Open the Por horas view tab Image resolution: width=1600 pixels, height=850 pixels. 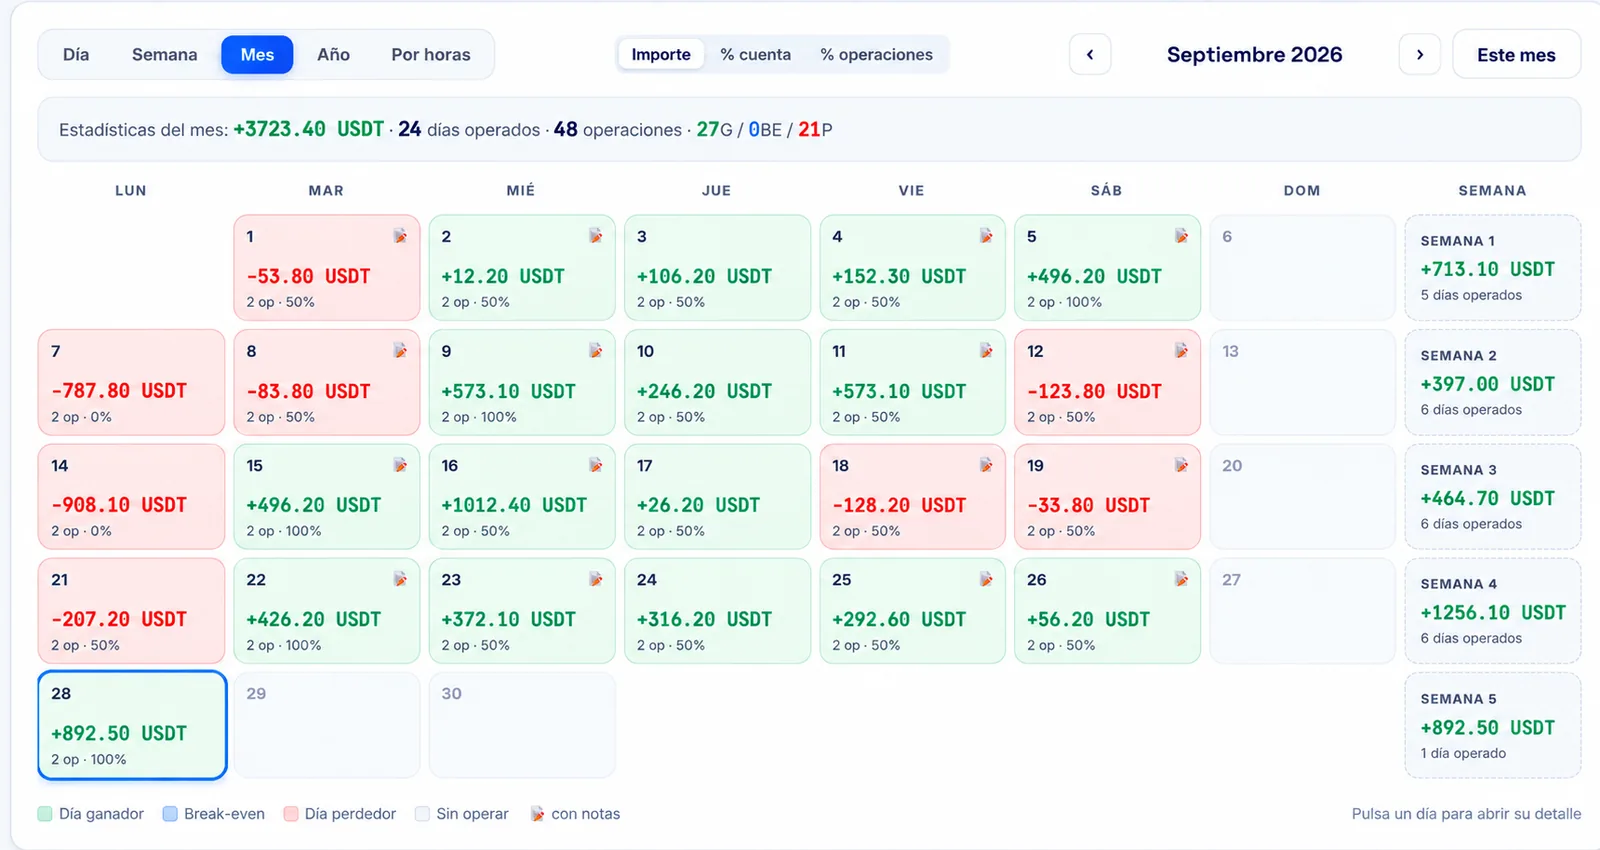click(431, 55)
